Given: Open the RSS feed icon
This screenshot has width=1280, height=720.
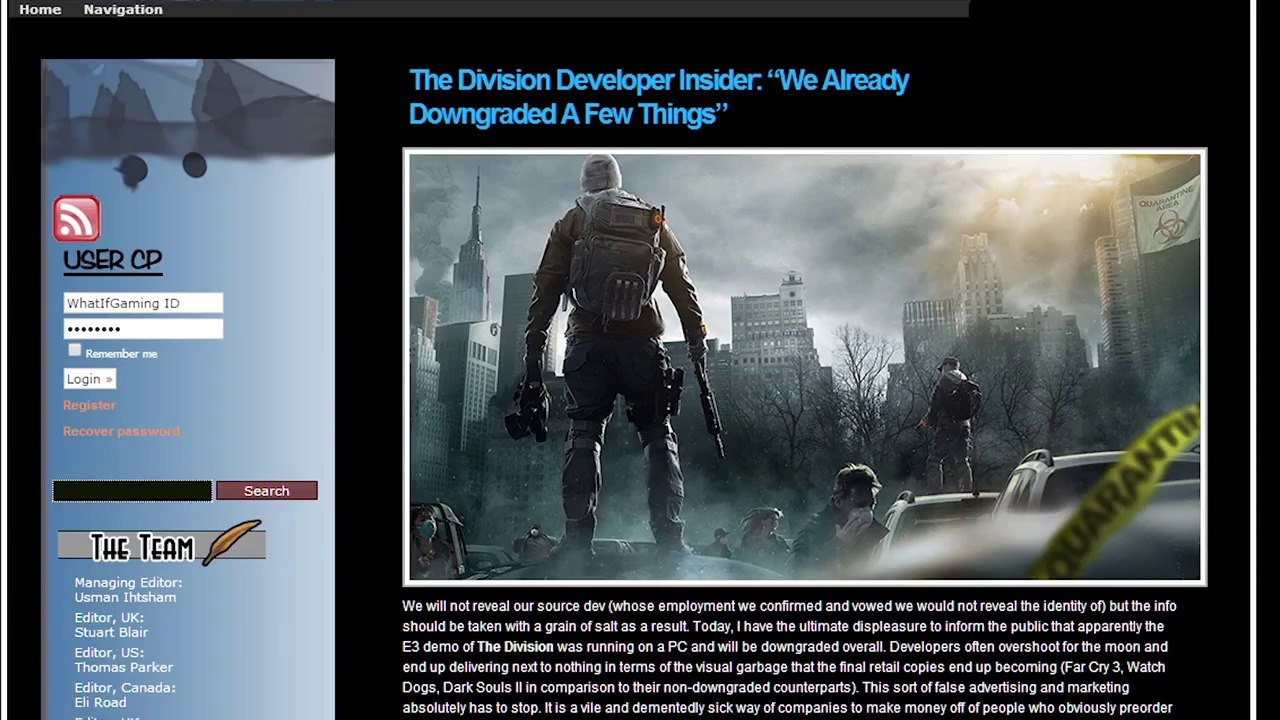Looking at the screenshot, I should tap(77, 218).
